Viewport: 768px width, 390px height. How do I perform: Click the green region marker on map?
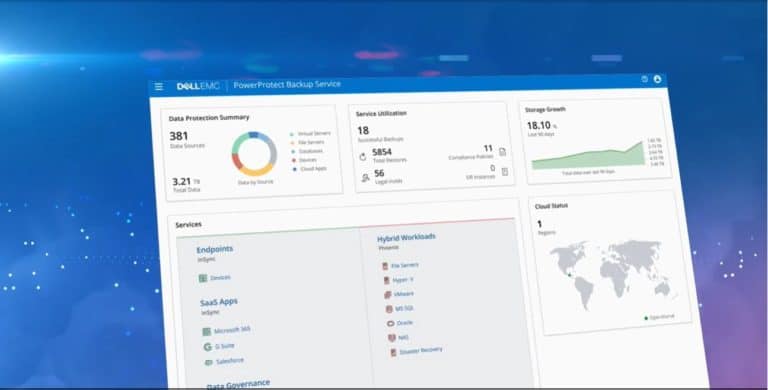coord(569,275)
